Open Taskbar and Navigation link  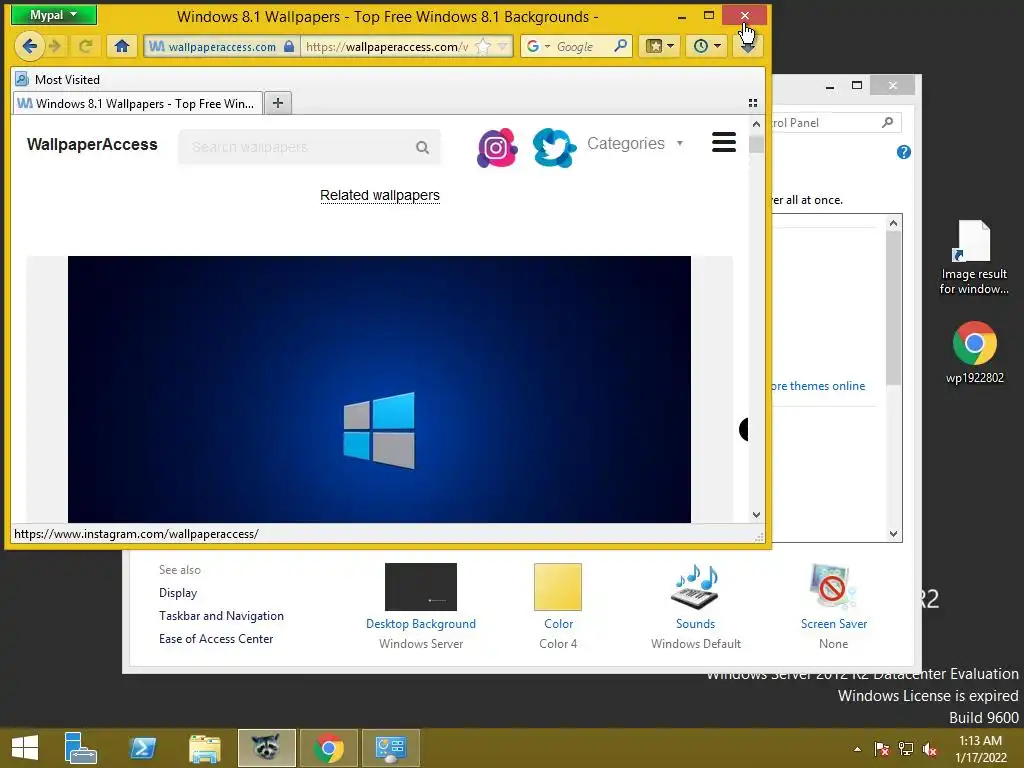[221, 616]
